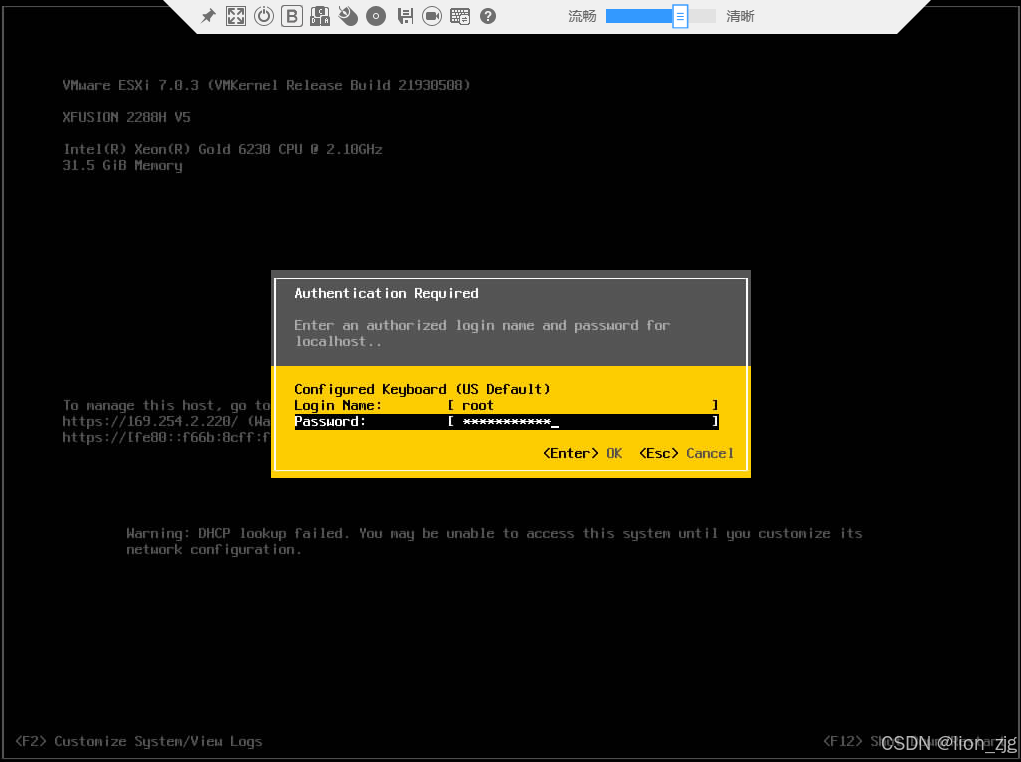The height and width of the screenshot is (762, 1021).
Task: Click the Enter an authorized login name prompt
Action: (482, 333)
